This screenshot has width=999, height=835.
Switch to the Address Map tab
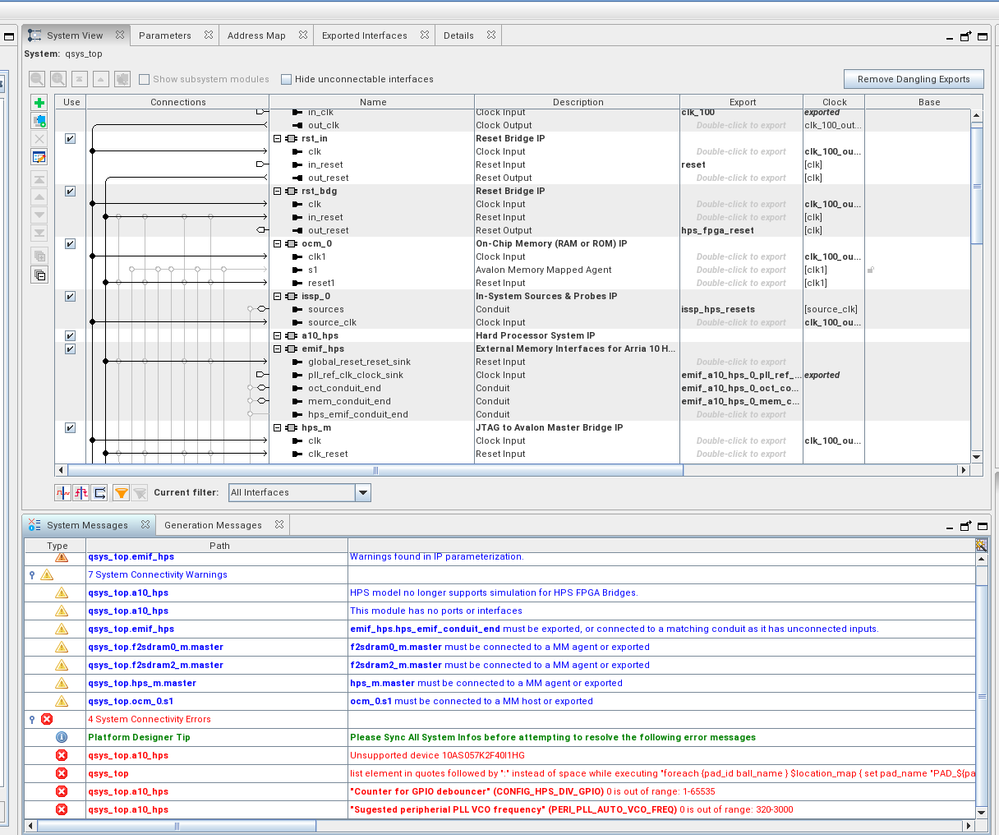point(256,35)
